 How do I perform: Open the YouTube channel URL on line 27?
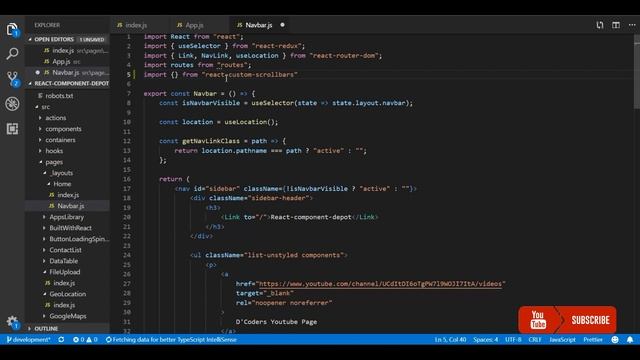point(380,284)
